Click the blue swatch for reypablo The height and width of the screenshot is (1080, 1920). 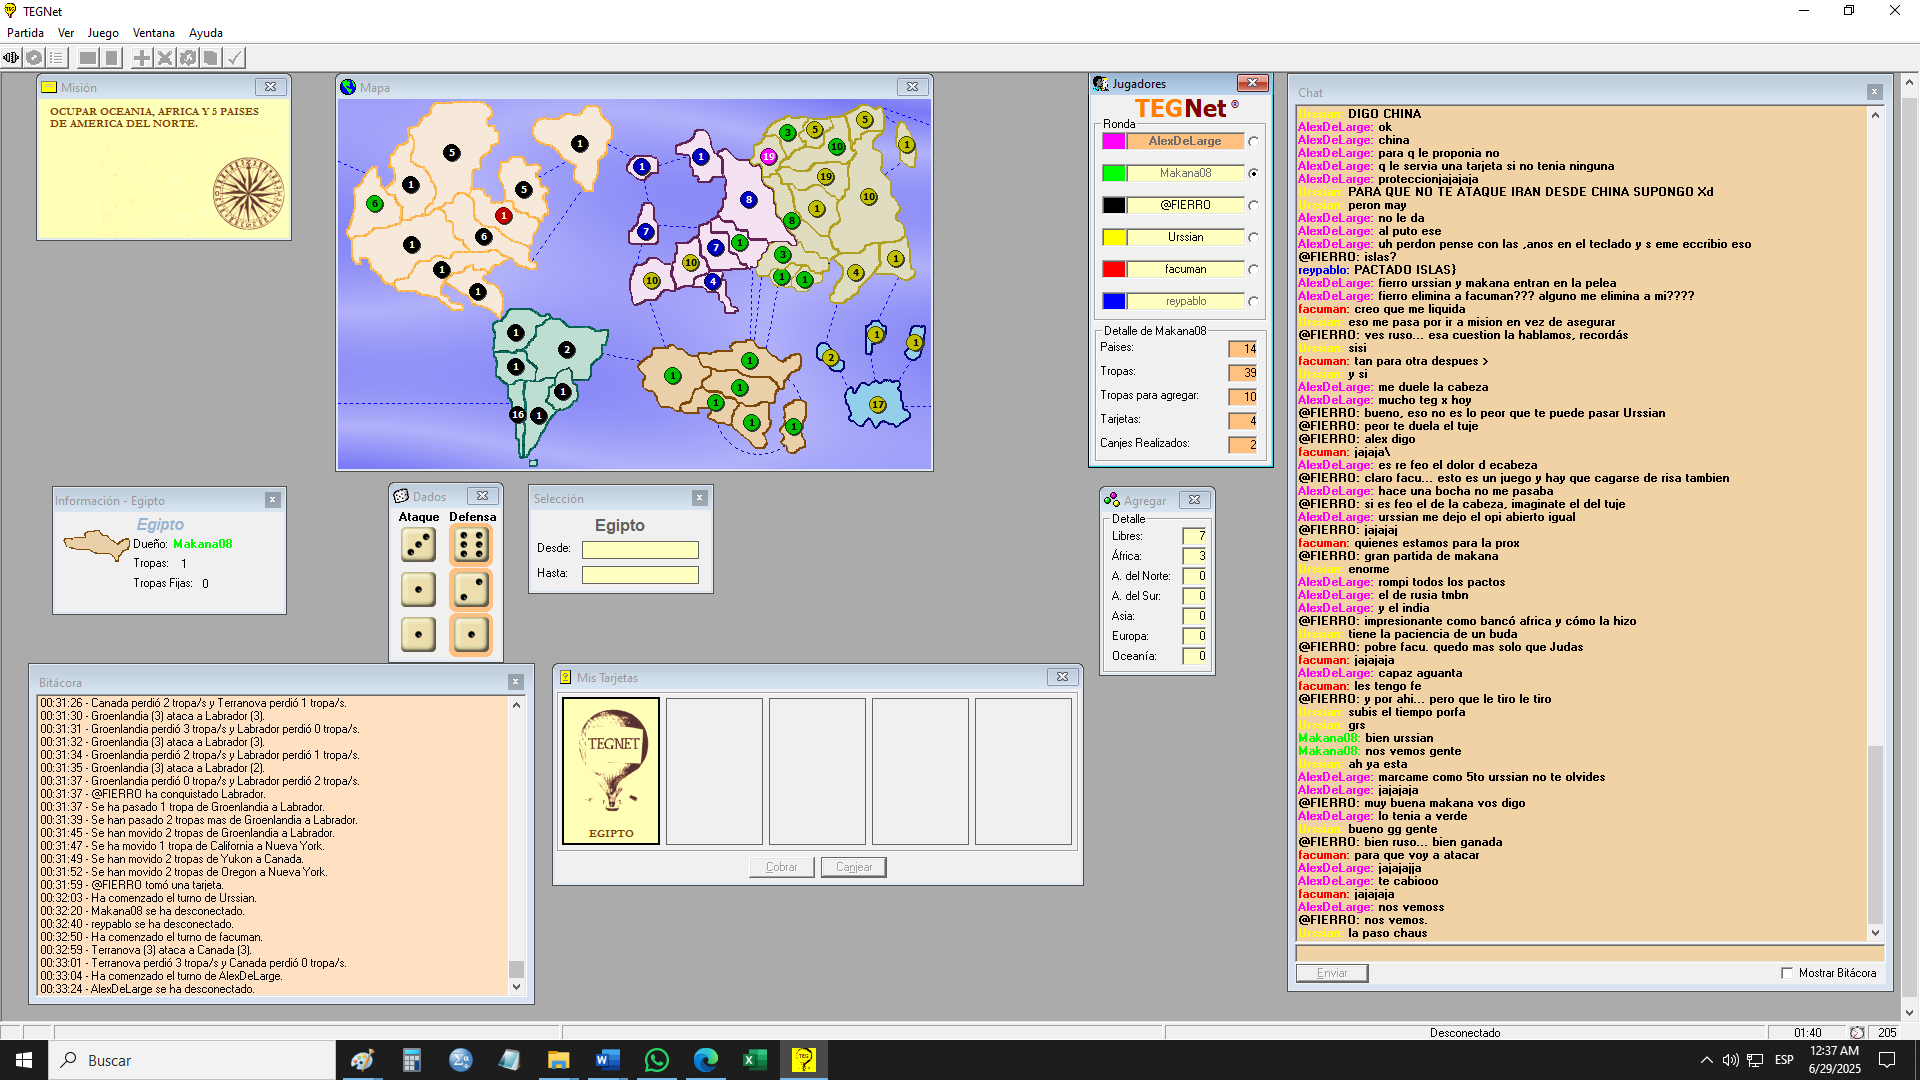coord(1114,301)
